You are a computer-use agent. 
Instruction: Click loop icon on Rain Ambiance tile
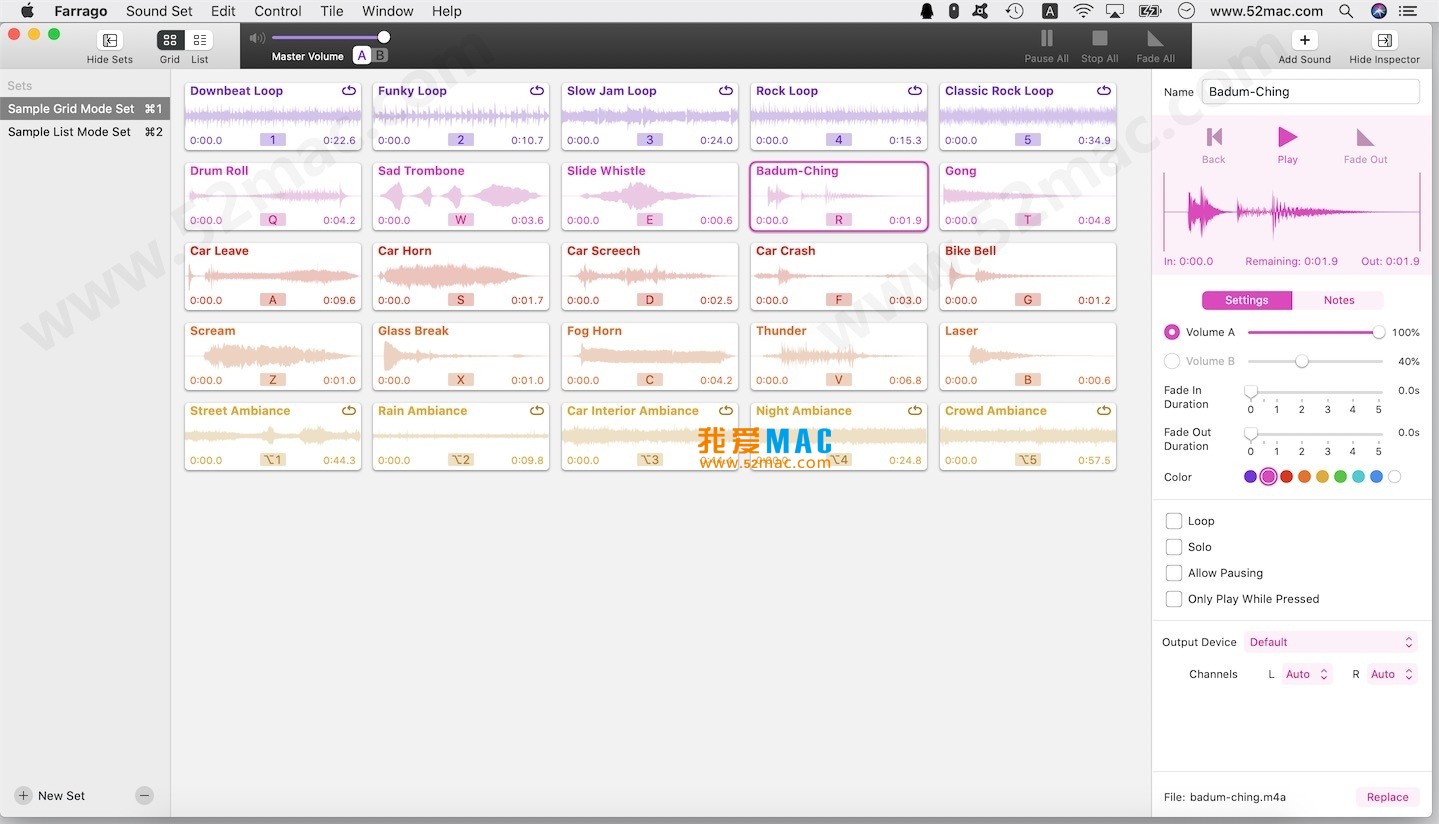click(x=537, y=410)
